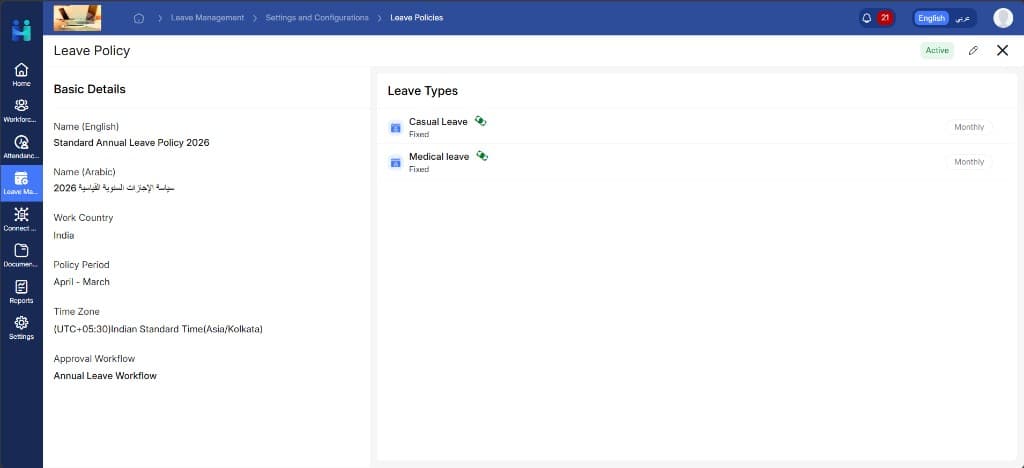The image size is (1024, 468).
Task: Click Monthly tag on Casual Leave row
Action: click(969, 127)
